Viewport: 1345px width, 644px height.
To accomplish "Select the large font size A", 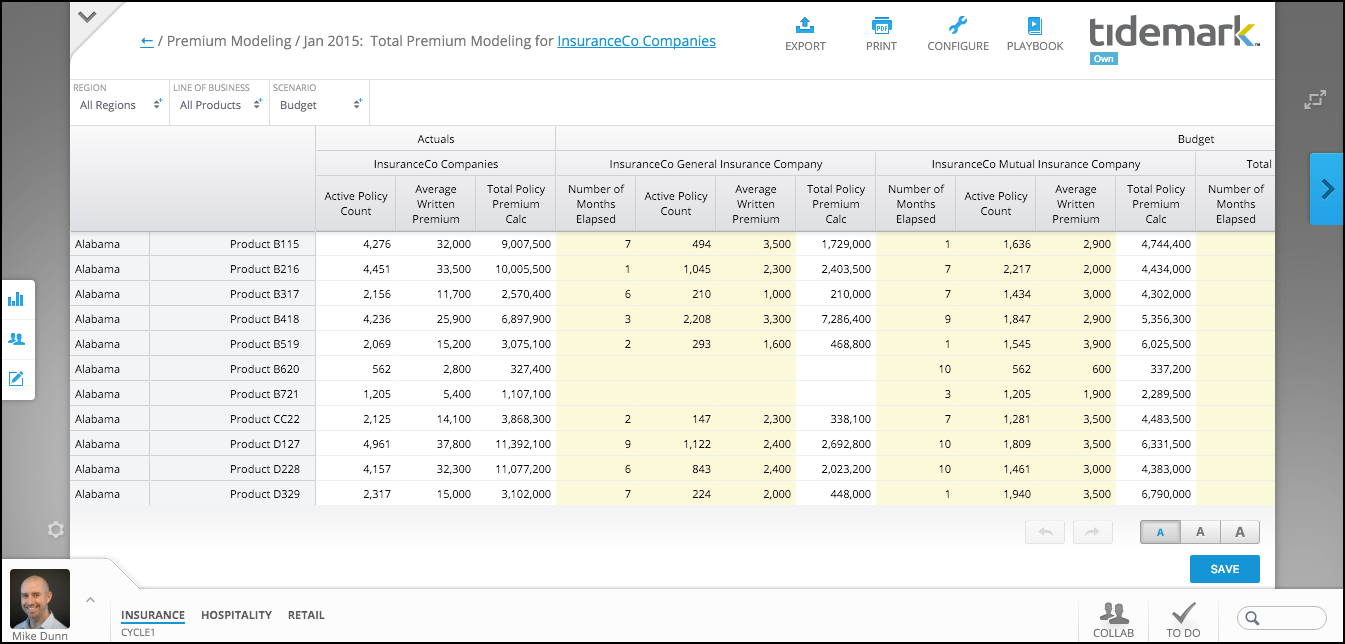I will coord(1240,532).
